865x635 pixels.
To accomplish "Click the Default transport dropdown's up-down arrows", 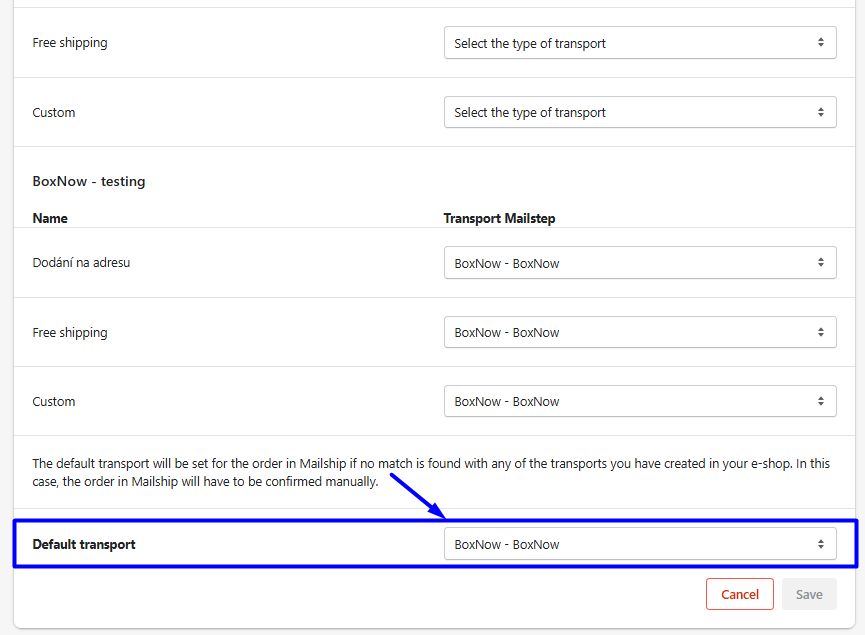I will pos(820,544).
